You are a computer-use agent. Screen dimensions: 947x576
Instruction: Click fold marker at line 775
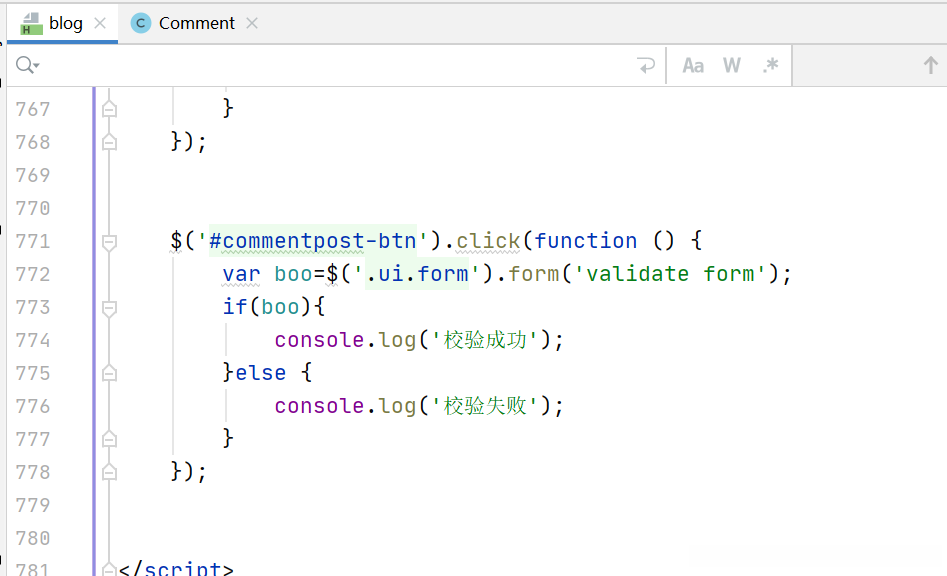[x=109, y=374]
